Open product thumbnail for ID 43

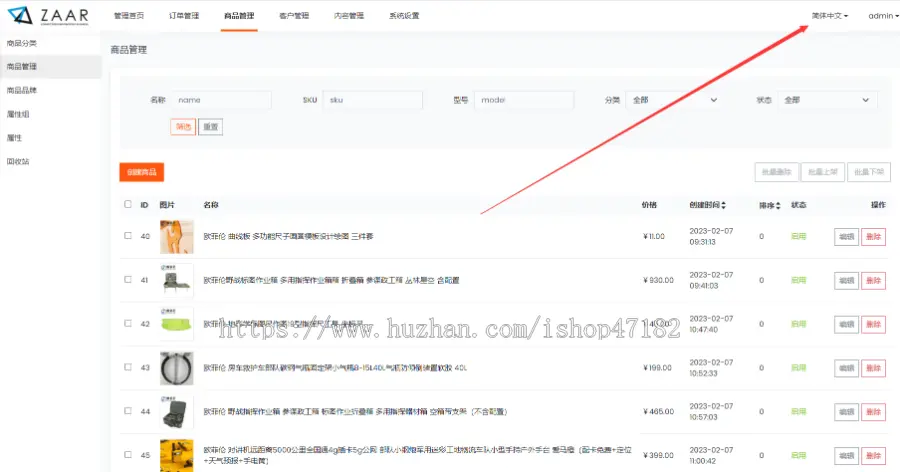click(176, 368)
